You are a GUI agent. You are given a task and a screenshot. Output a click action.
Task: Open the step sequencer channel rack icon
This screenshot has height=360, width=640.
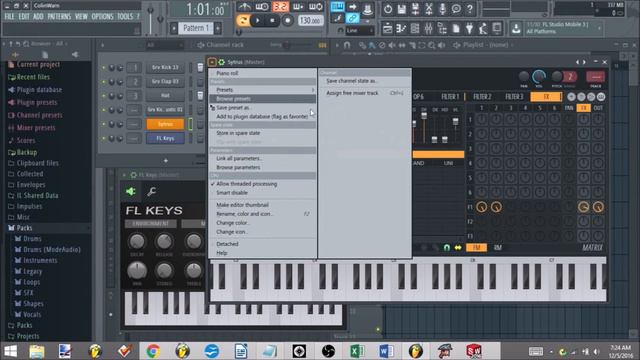click(415, 29)
